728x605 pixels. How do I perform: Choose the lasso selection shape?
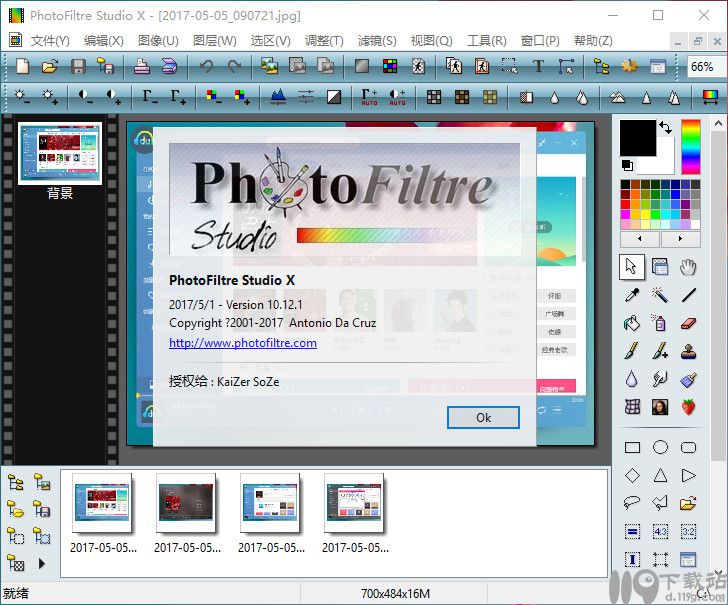pyautogui.click(x=632, y=503)
